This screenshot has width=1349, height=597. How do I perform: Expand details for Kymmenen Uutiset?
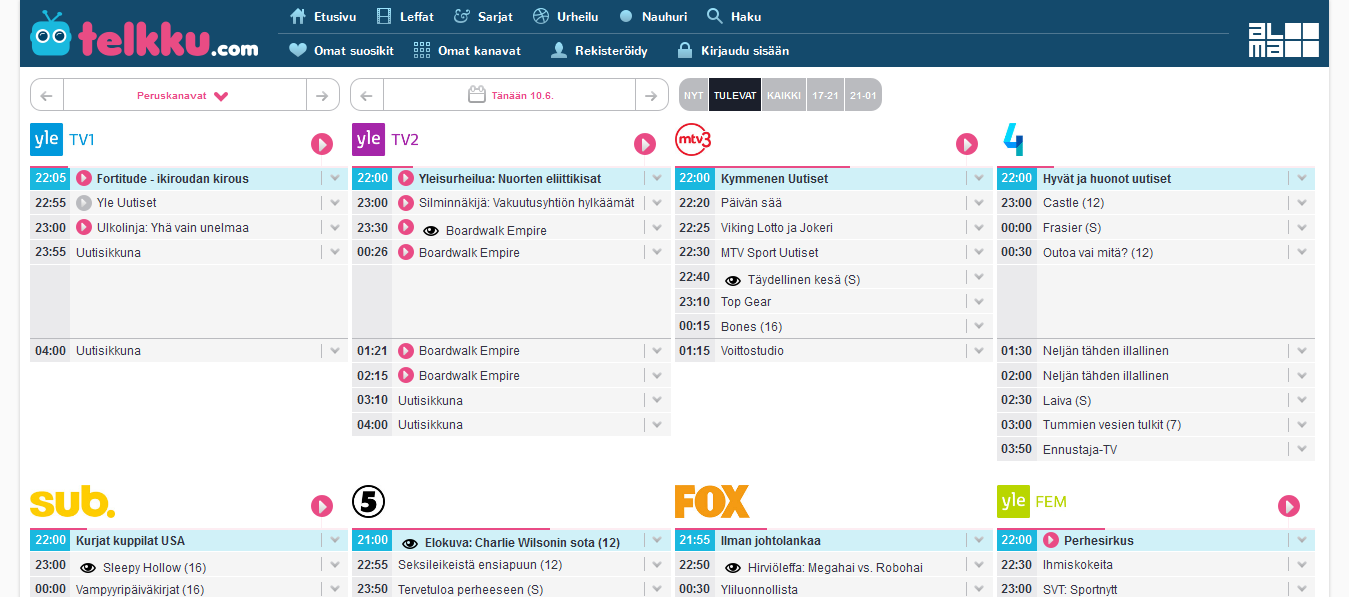click(x=978, y=177)
